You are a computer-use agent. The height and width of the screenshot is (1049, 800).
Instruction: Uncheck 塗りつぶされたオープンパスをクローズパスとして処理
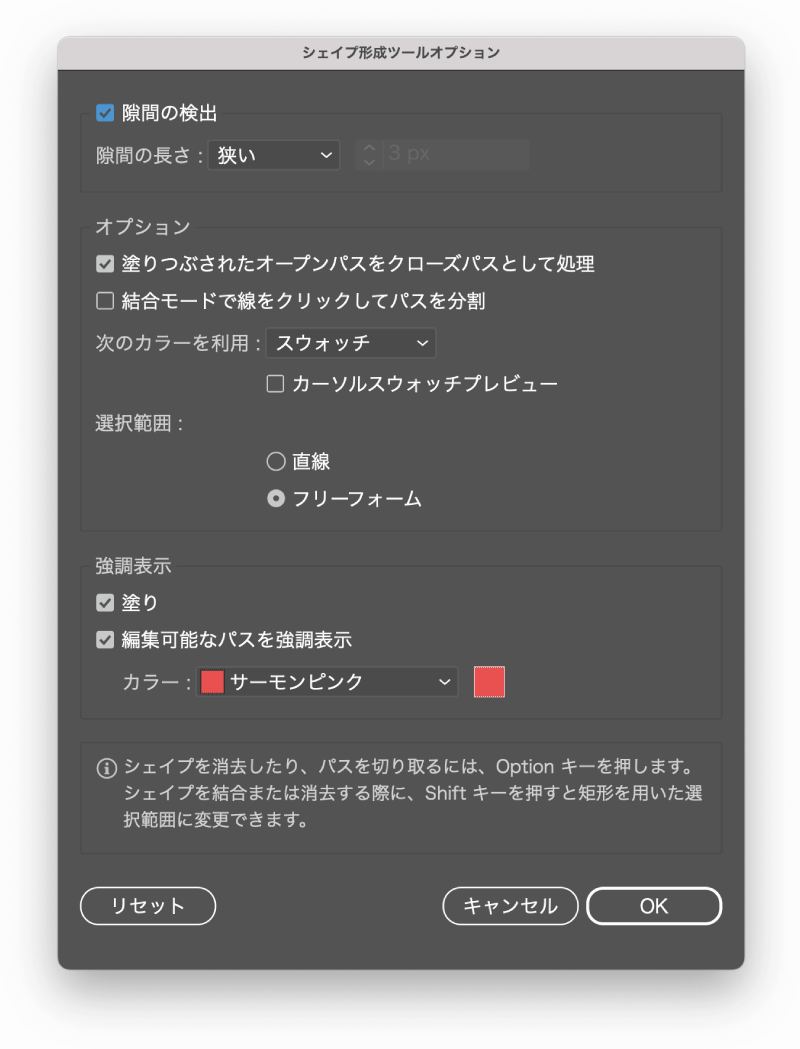click(x=105, y=264)
